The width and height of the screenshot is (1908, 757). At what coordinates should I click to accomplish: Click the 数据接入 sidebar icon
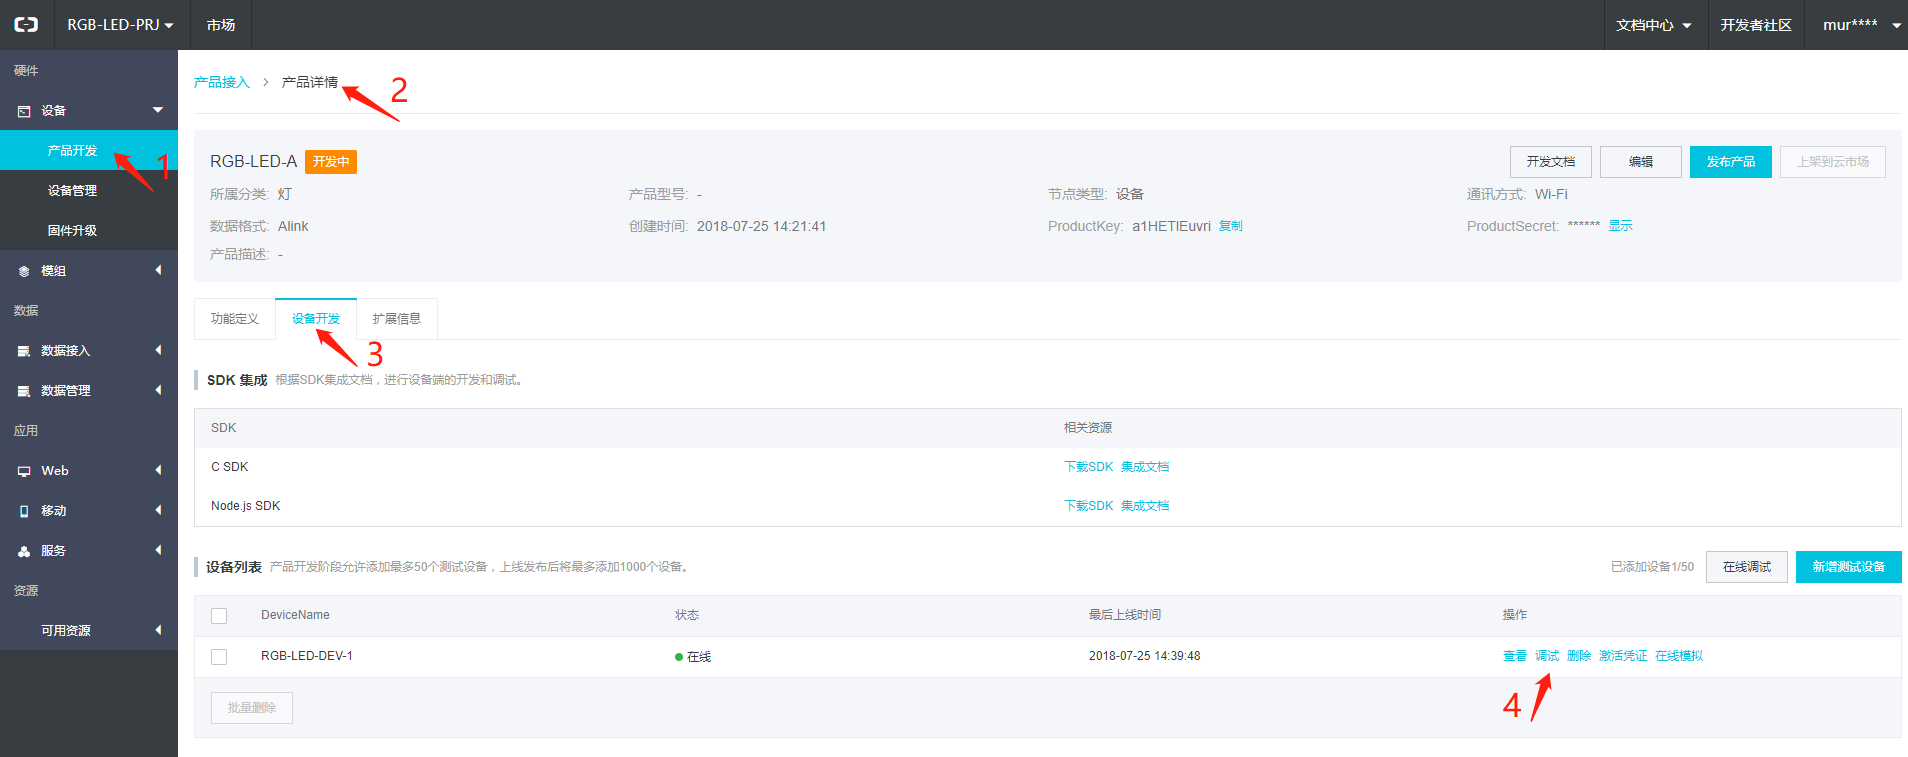click(x=24, y=351)
